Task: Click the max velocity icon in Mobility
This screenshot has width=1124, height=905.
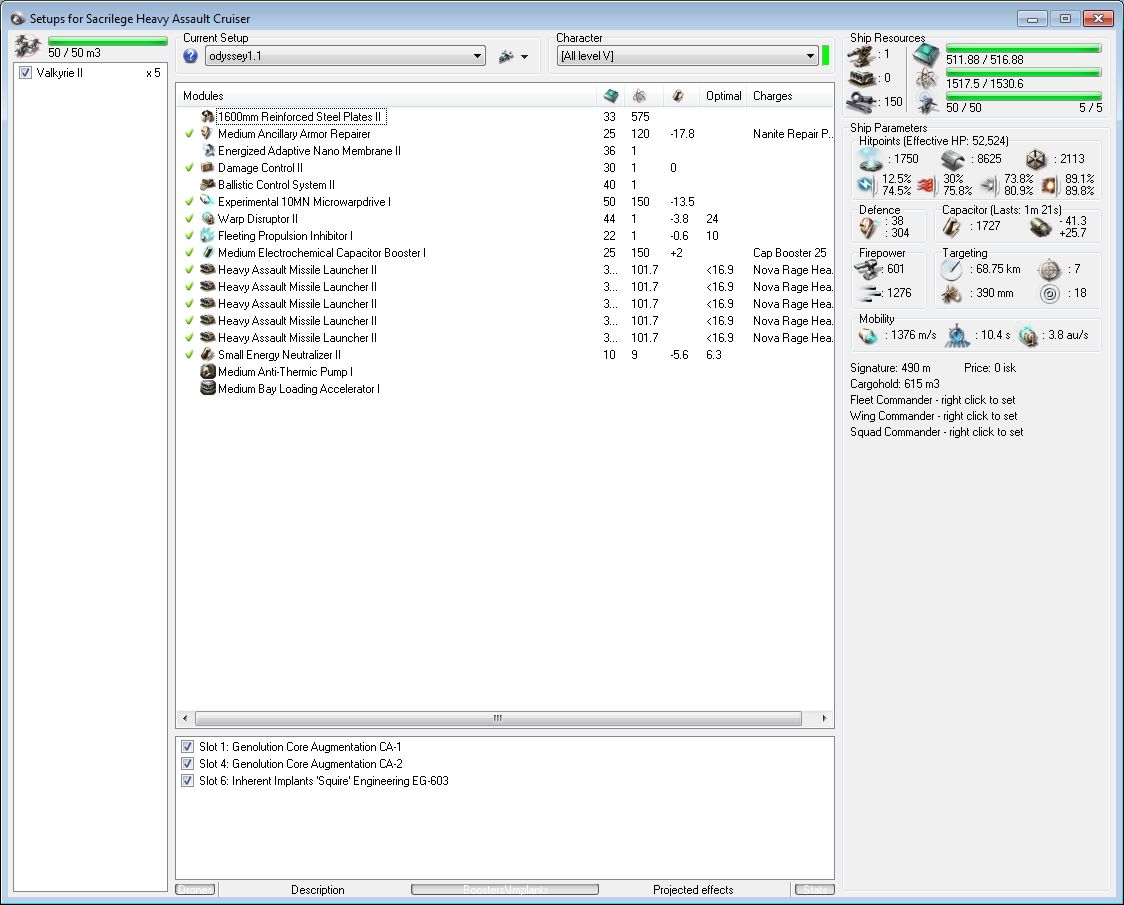Action: click(x=868, y=336)
